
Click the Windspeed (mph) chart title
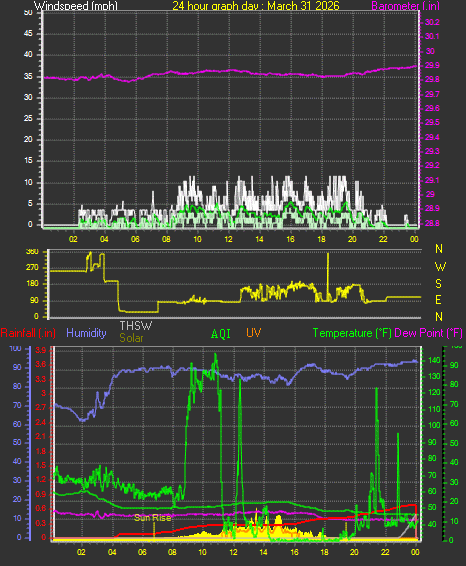[x=75, y=6]
